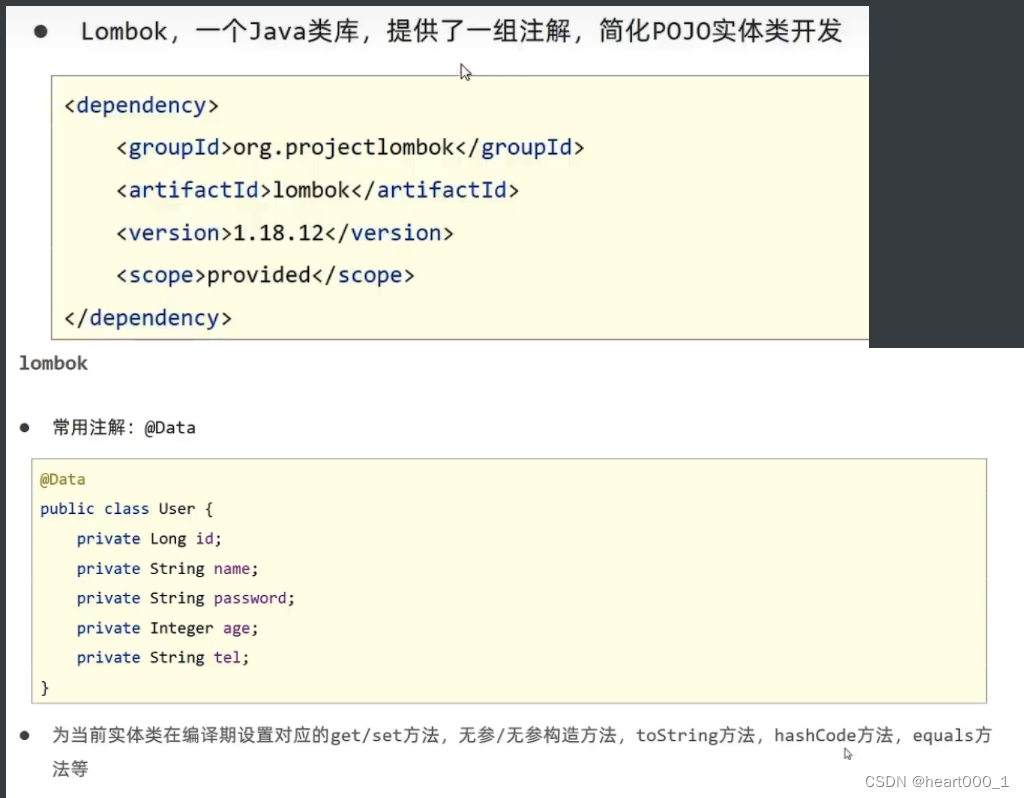
Task: Click the "private String tel;" line
Action: [x=163, y=658]
